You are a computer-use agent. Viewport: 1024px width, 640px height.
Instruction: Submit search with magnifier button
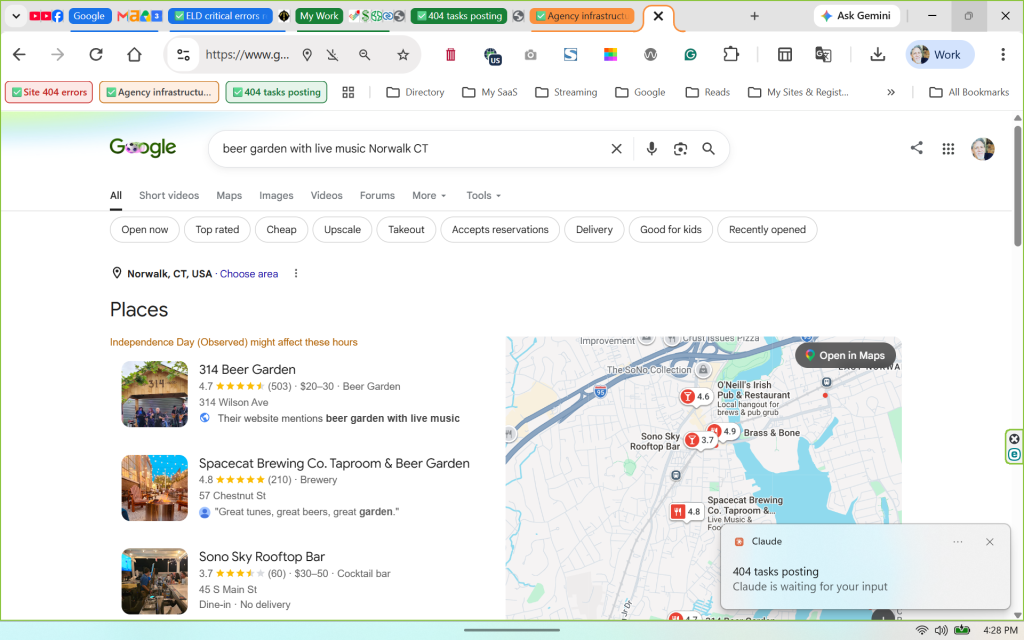coord(708,149)
